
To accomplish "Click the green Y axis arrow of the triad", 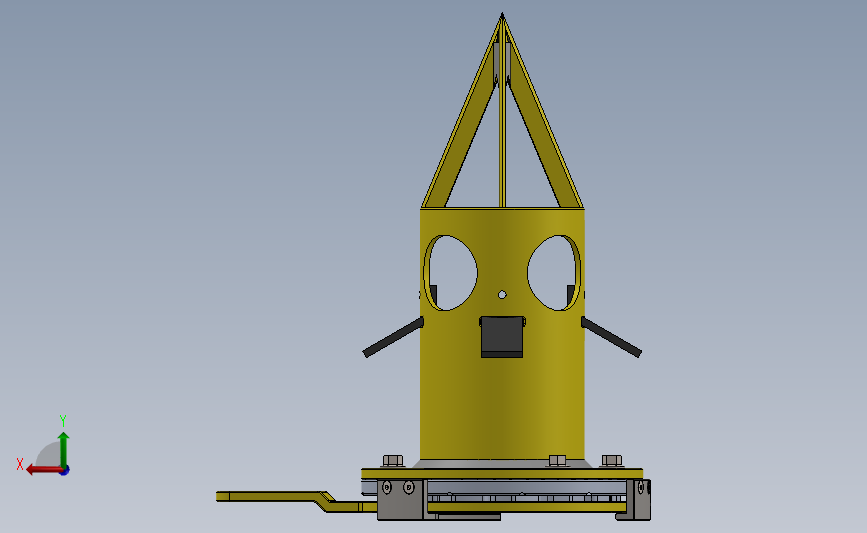I will click(64, 450).
